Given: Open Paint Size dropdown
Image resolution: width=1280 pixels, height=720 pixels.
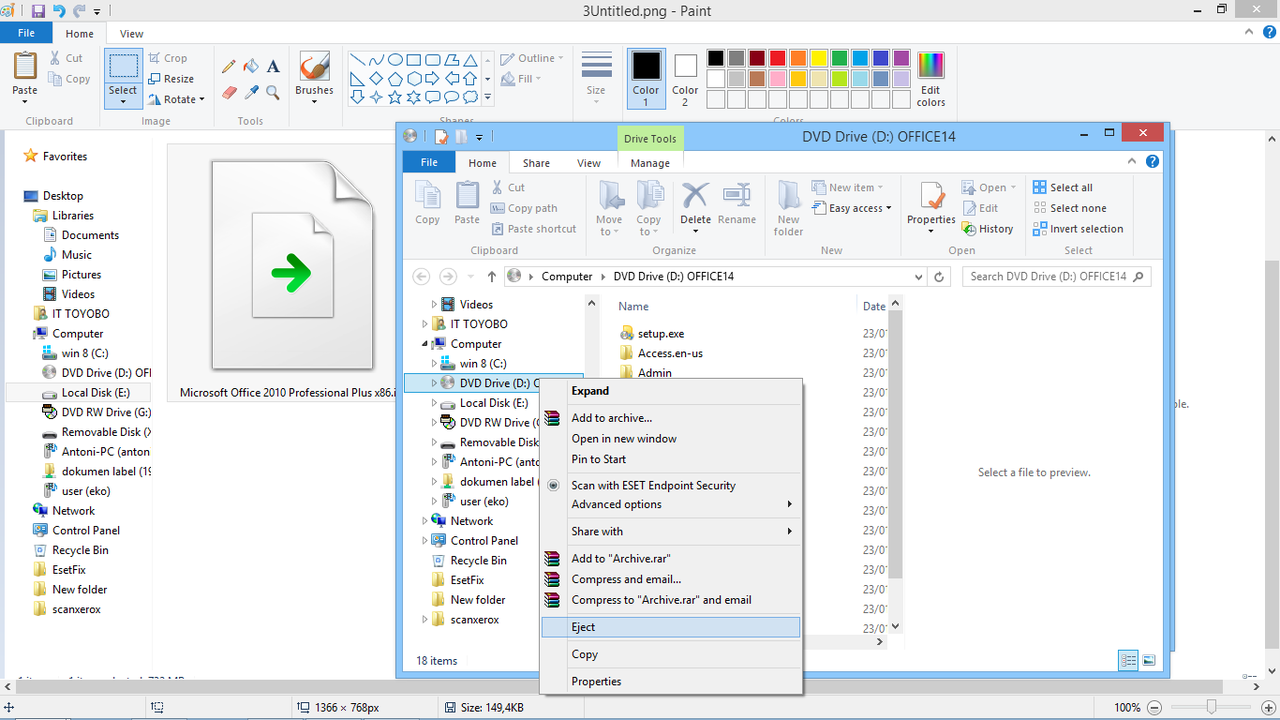Looking at the screenshot, I should pyautogui.click(x=596, y=76).
